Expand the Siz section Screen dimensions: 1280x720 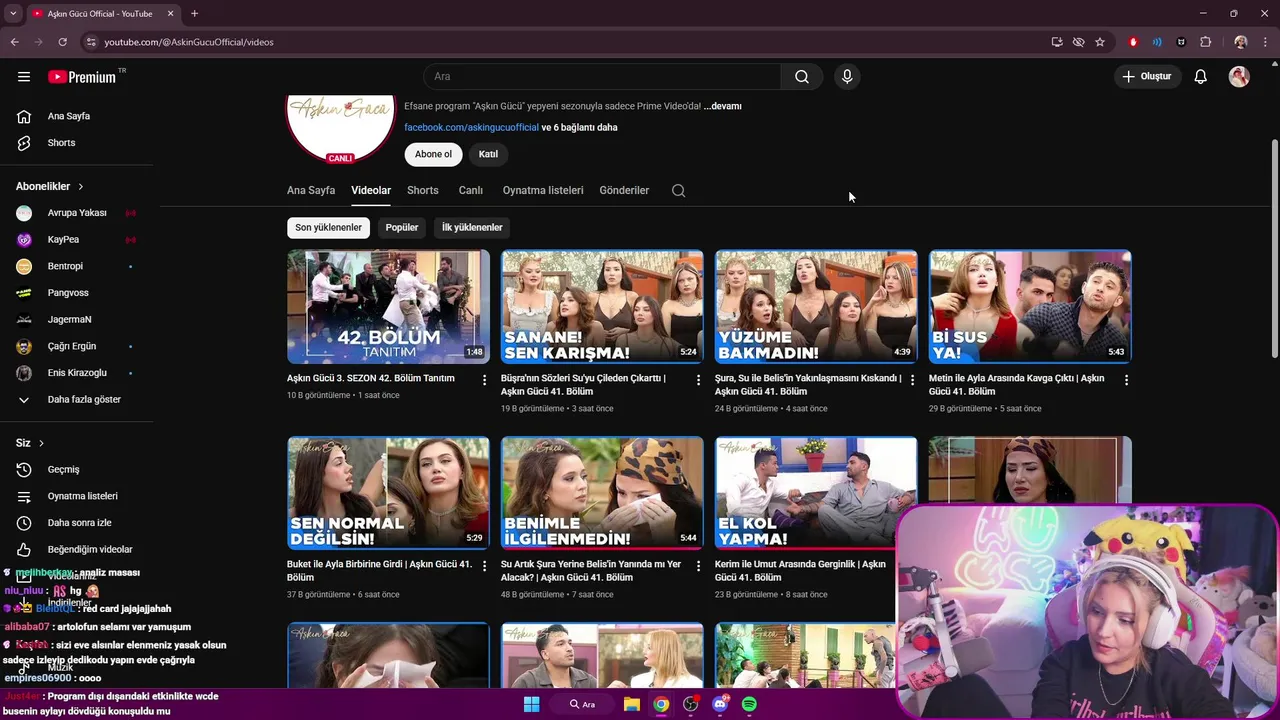point(30,443)
